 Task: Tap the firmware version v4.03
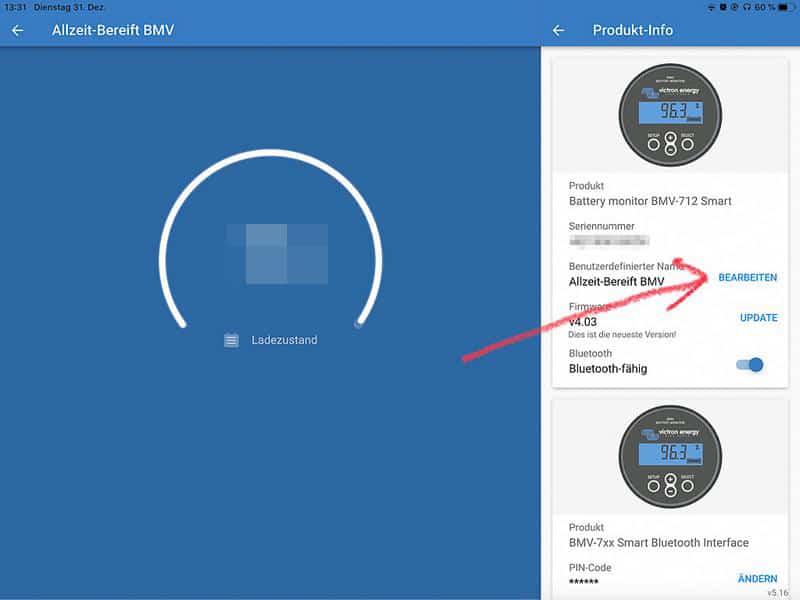582,321
